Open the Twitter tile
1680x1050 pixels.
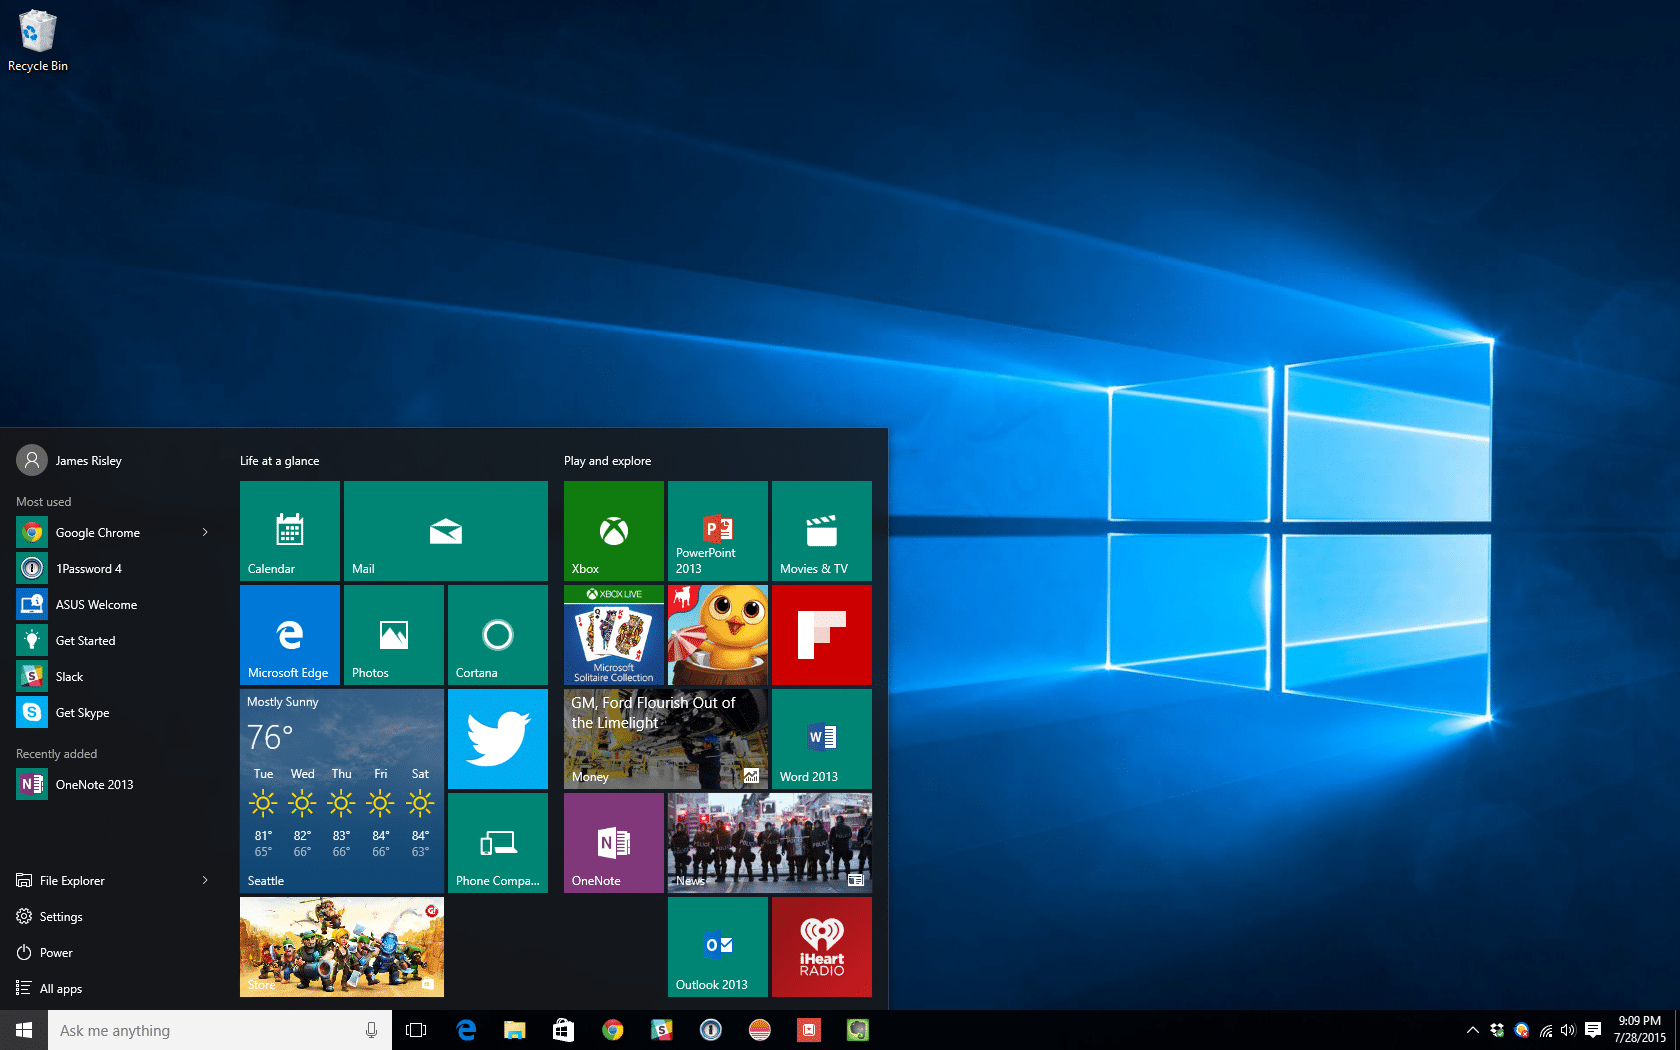pos(497,739)
